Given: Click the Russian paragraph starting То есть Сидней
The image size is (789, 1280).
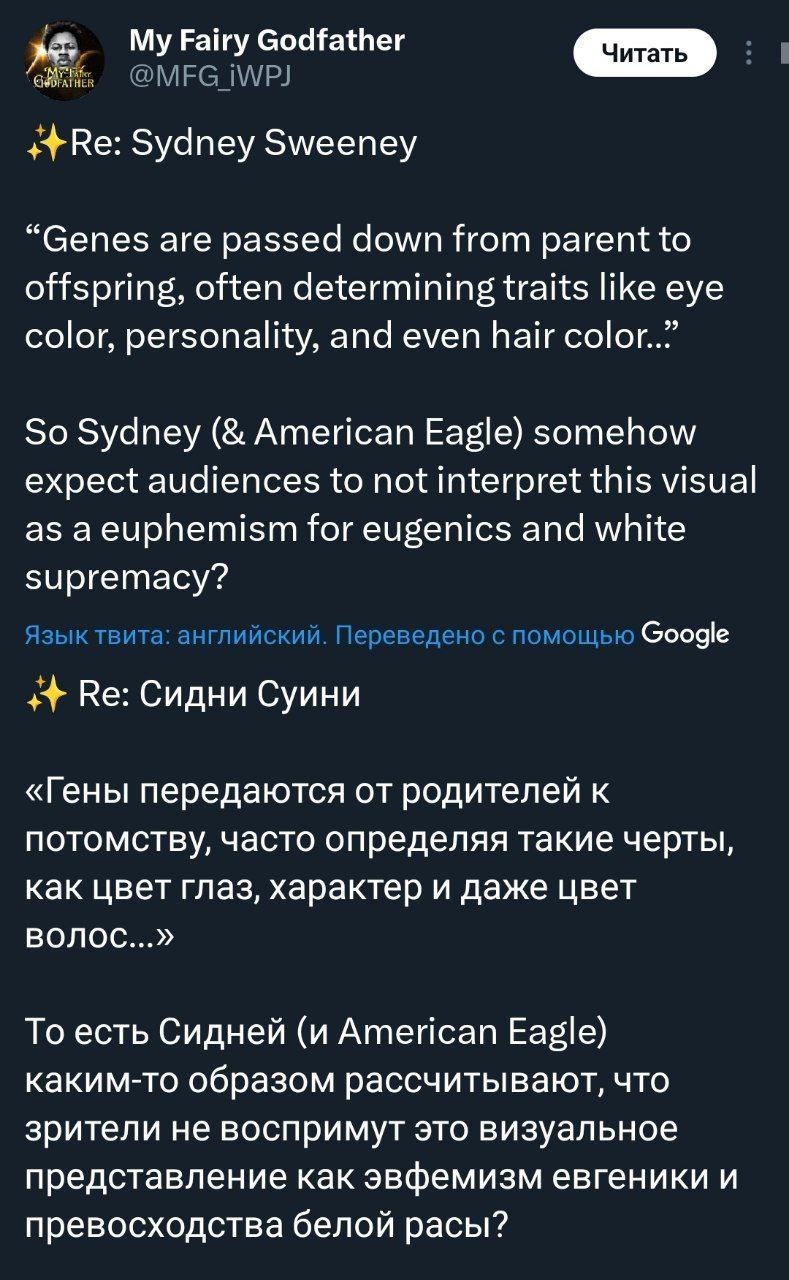Looking at the screenshot, I should tap(383, 1127).
